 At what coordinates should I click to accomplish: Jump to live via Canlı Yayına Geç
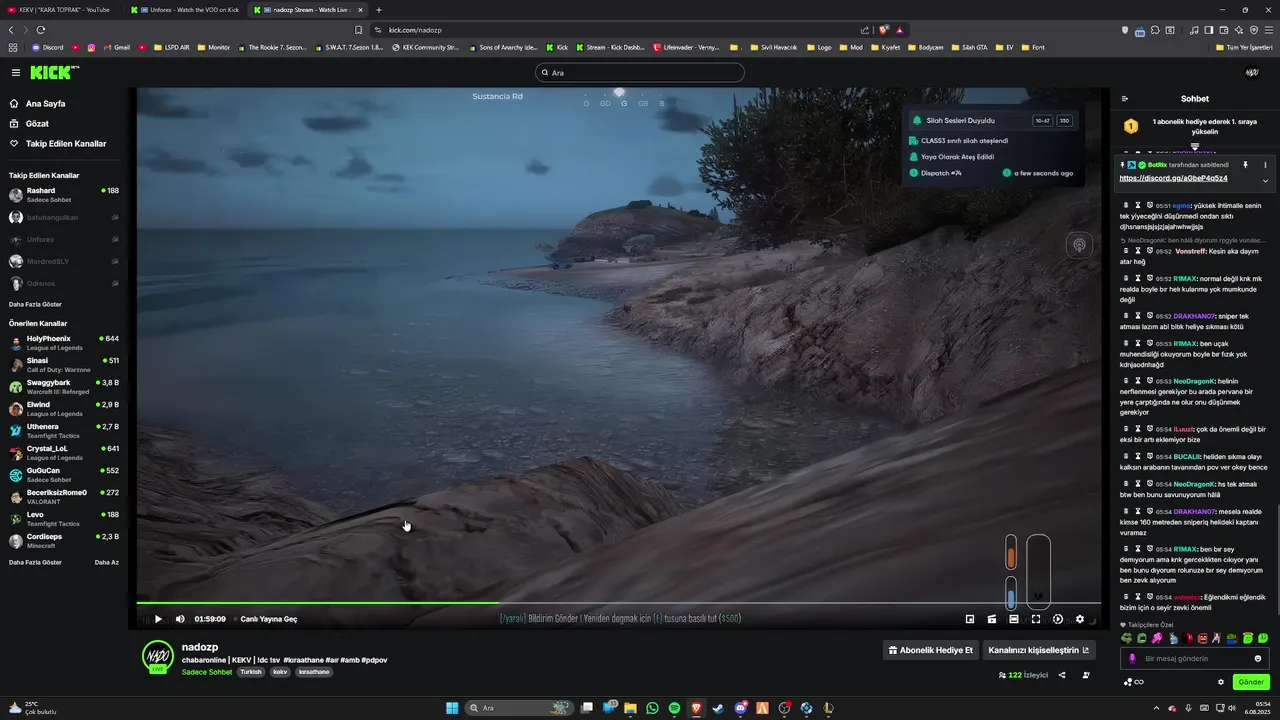[269, 619]
